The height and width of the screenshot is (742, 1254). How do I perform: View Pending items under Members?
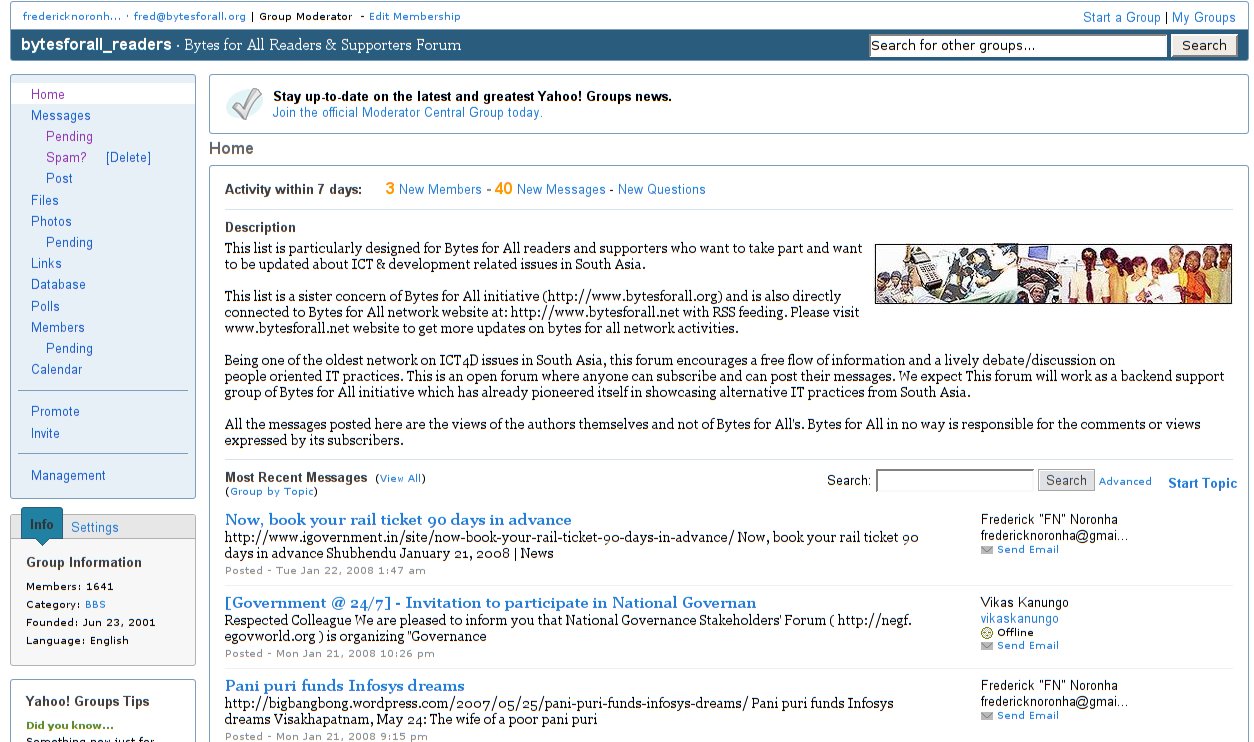tap(69, 348)
